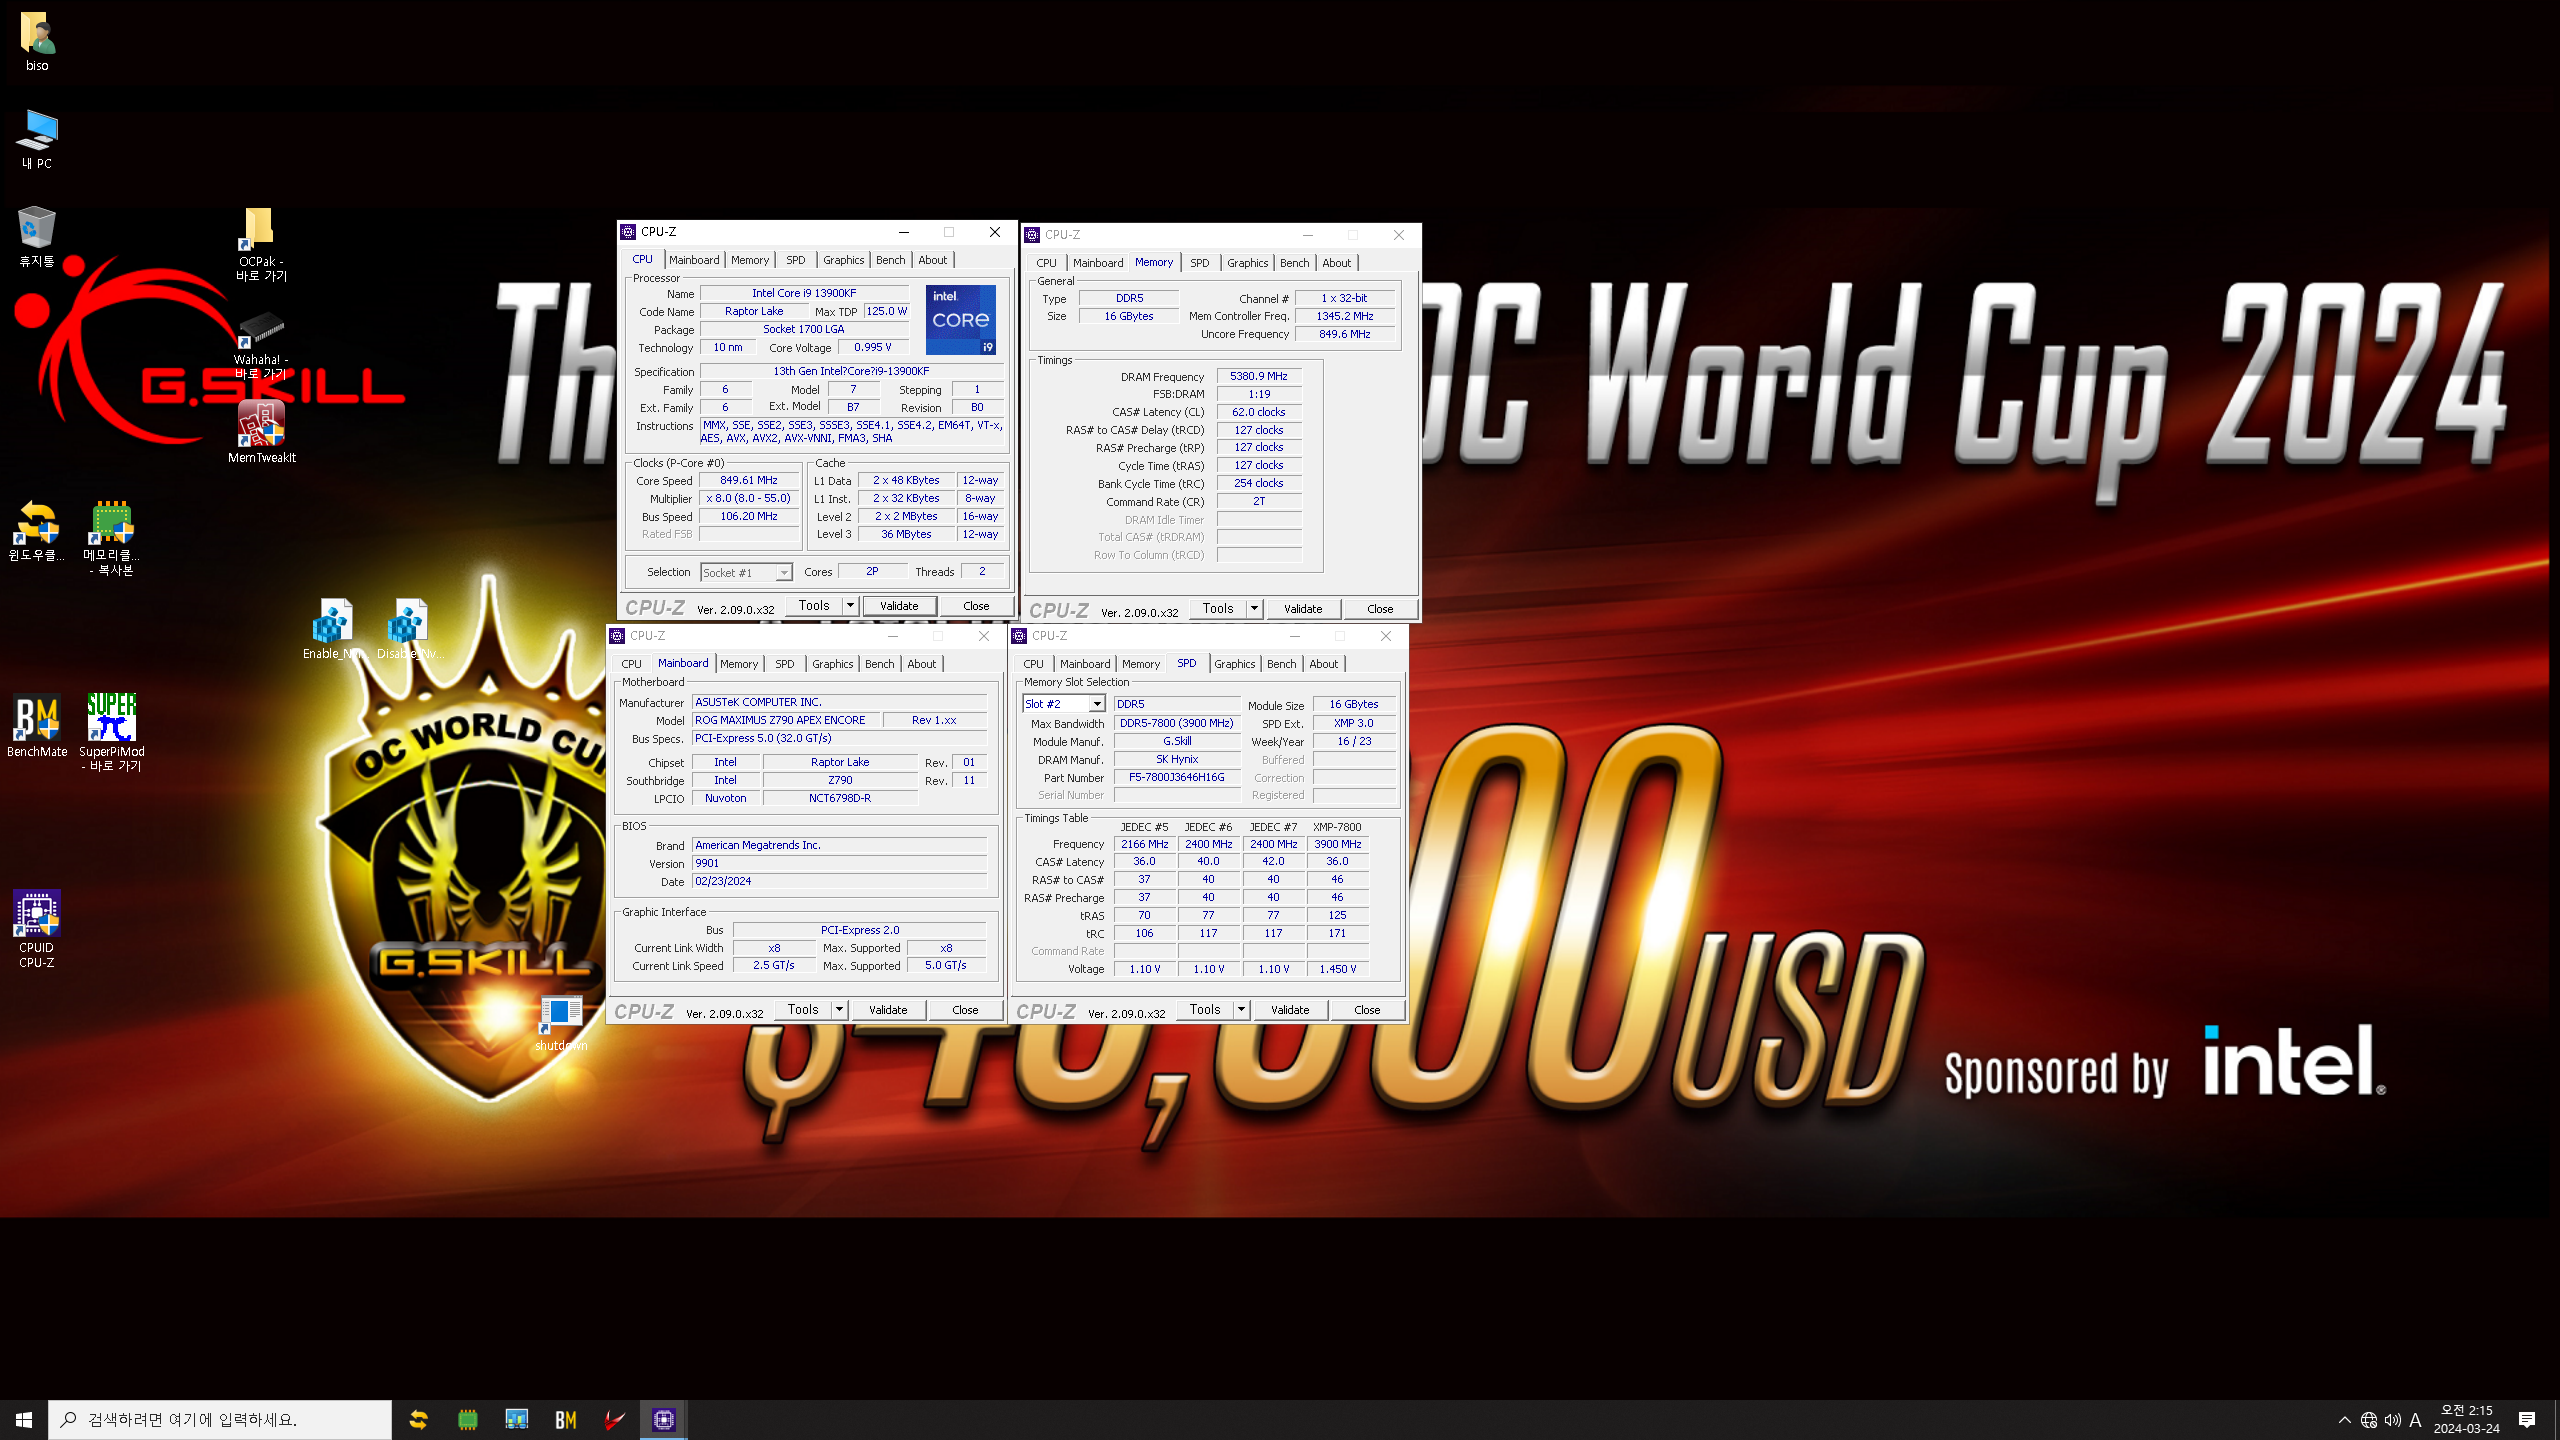Click Validate in the CPU tab window

point(899,606)
